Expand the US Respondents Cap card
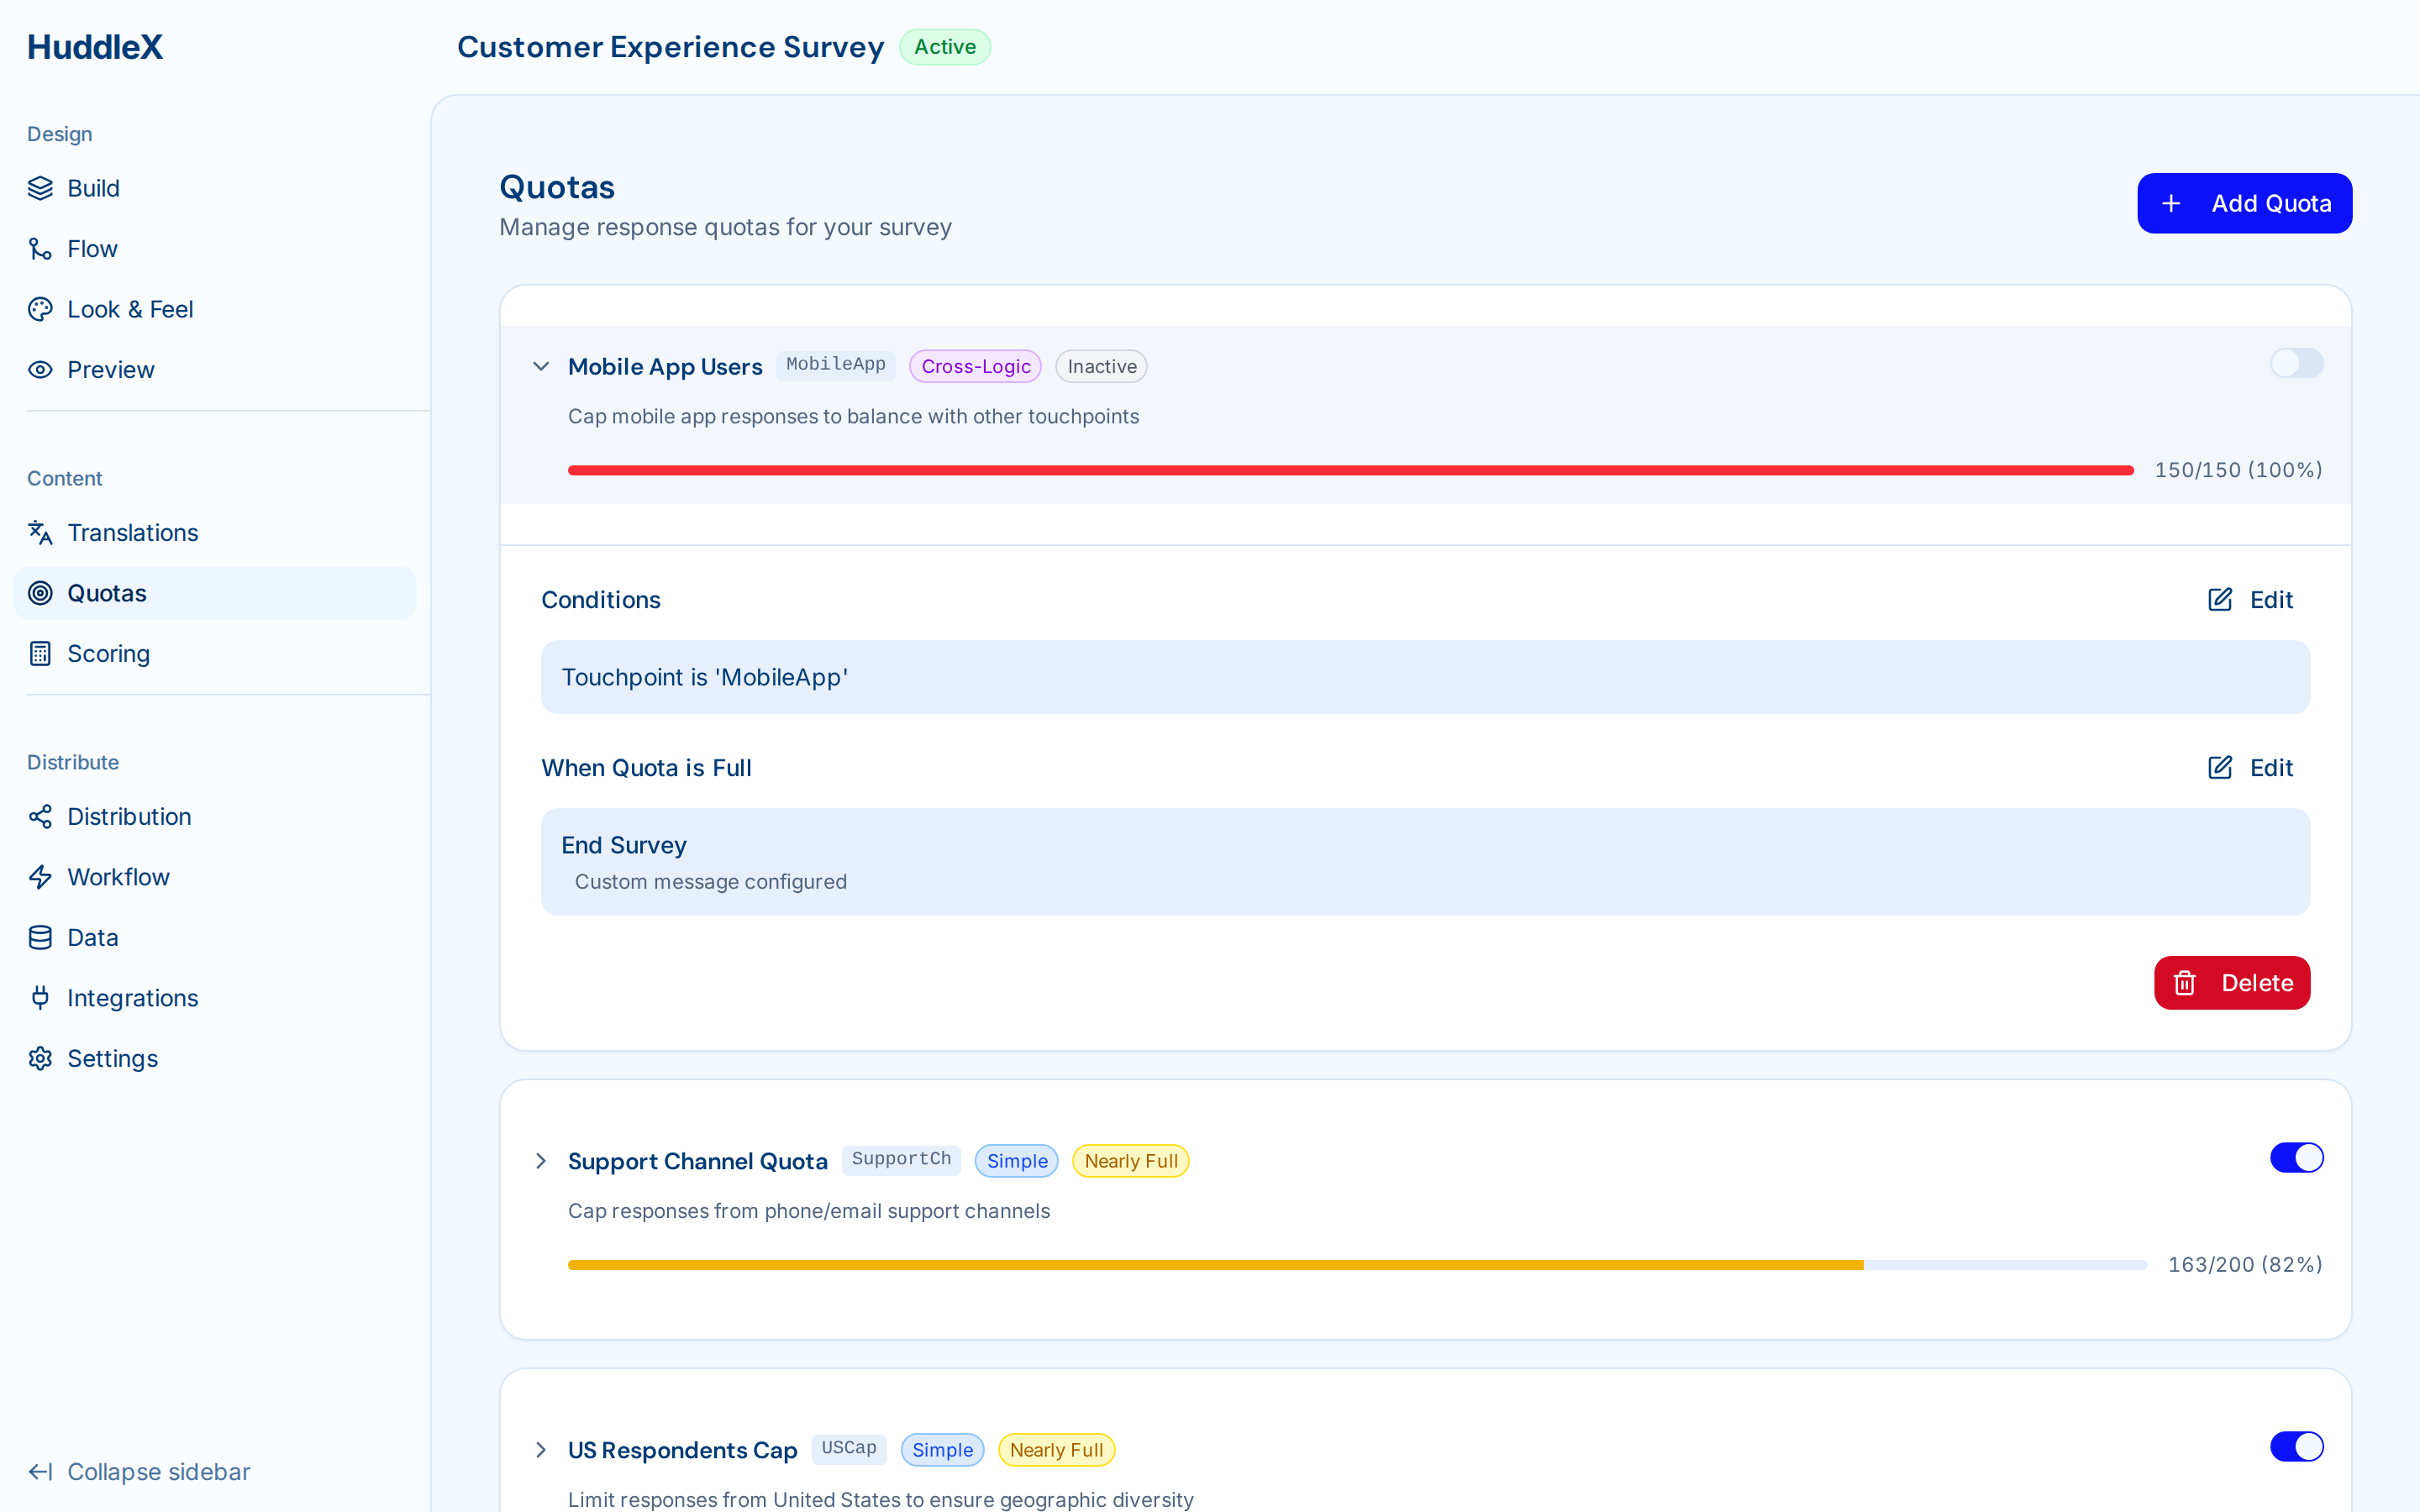 click(541, 1450)
